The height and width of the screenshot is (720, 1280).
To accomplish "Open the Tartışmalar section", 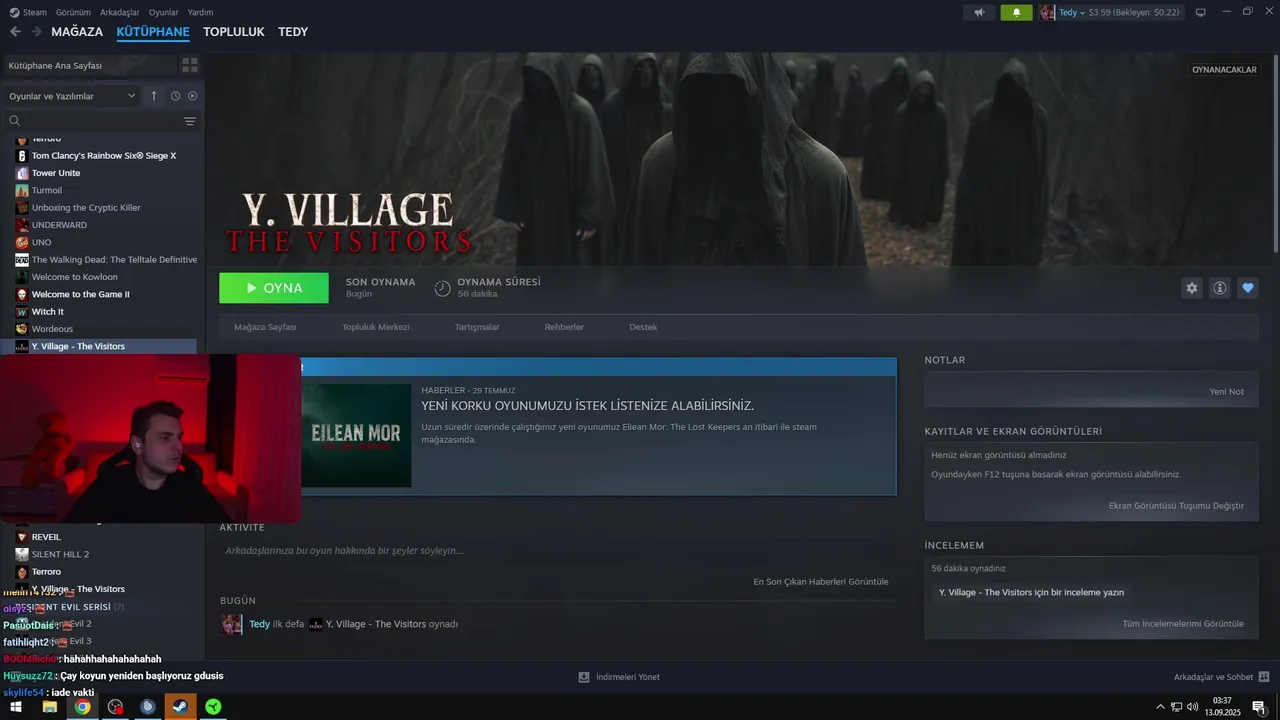I will [x=477, y=327].
